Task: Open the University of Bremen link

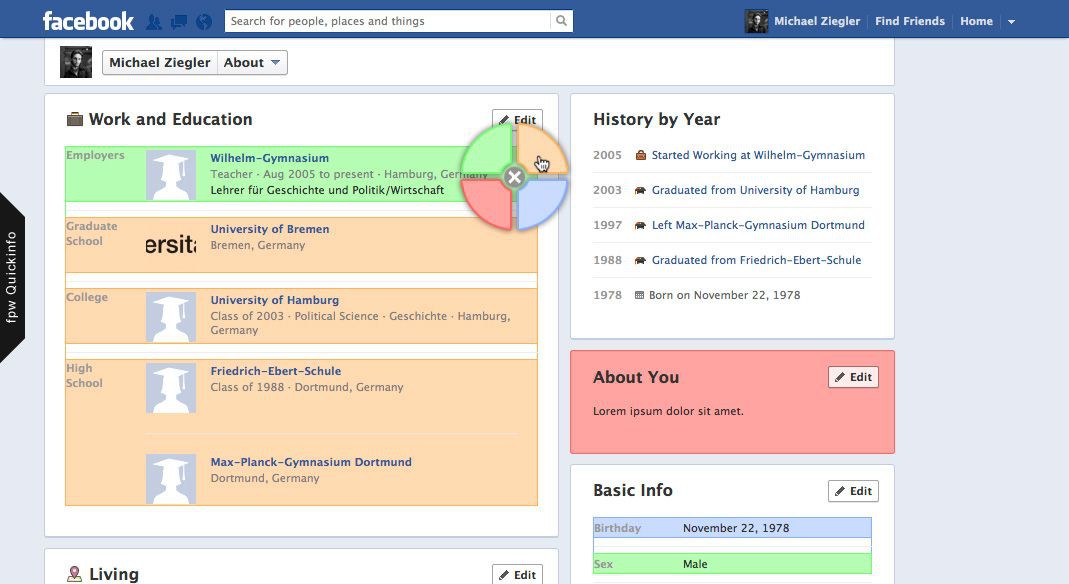Action: [269, 229]
